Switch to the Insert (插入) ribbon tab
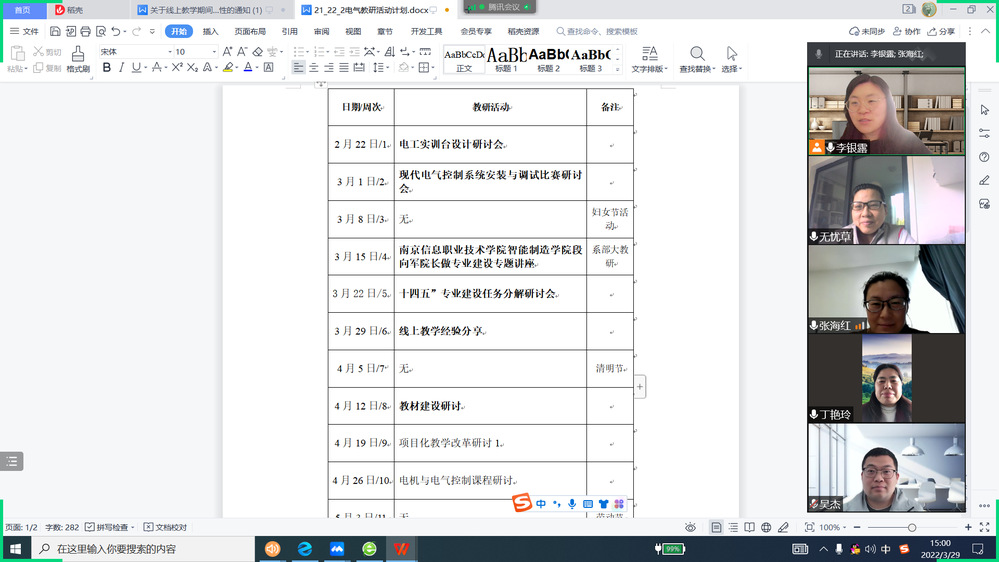This screenshot has width=999, height=562. click(210, 31)
